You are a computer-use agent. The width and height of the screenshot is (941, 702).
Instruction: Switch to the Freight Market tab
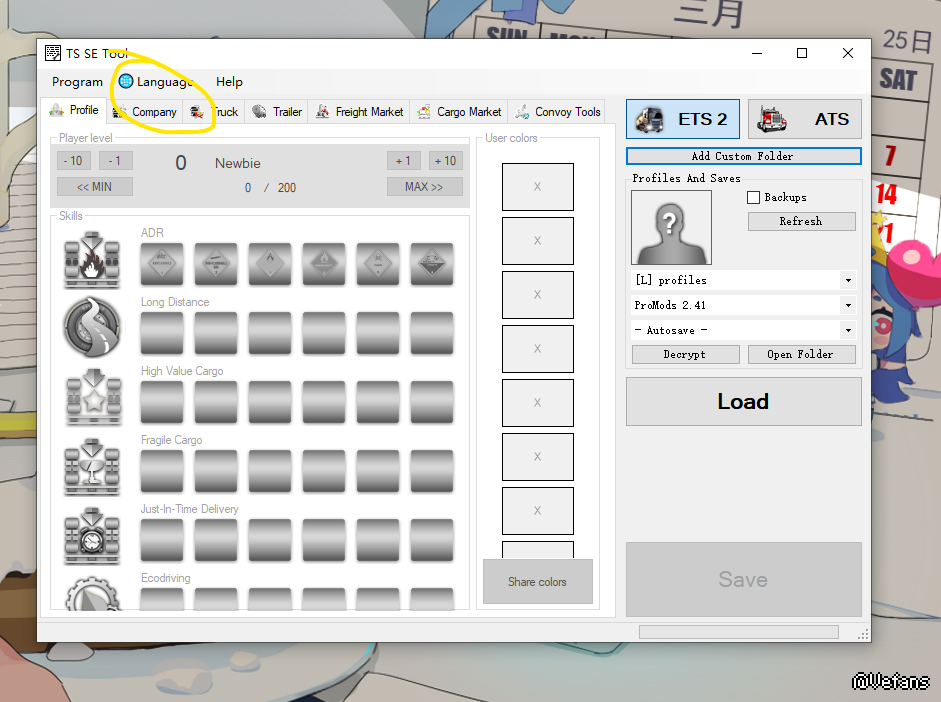point(359,112)
